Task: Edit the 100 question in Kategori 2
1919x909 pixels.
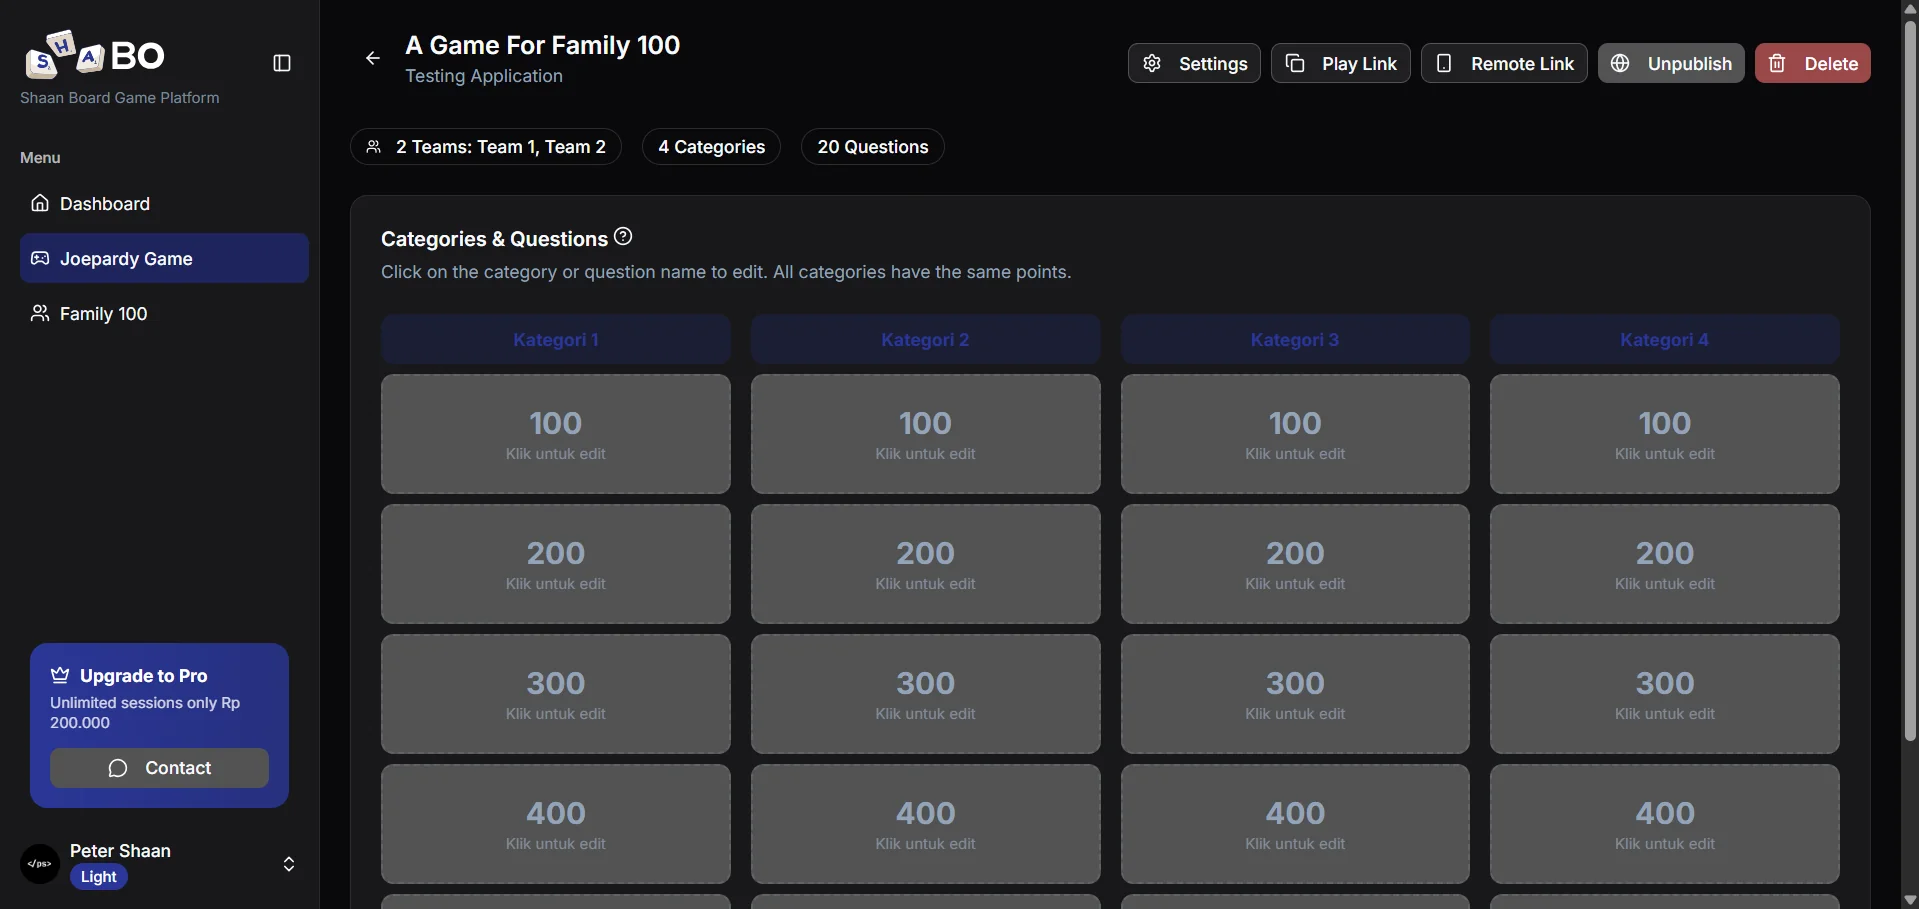Action: pyautogui.click(x=925, y=434)
